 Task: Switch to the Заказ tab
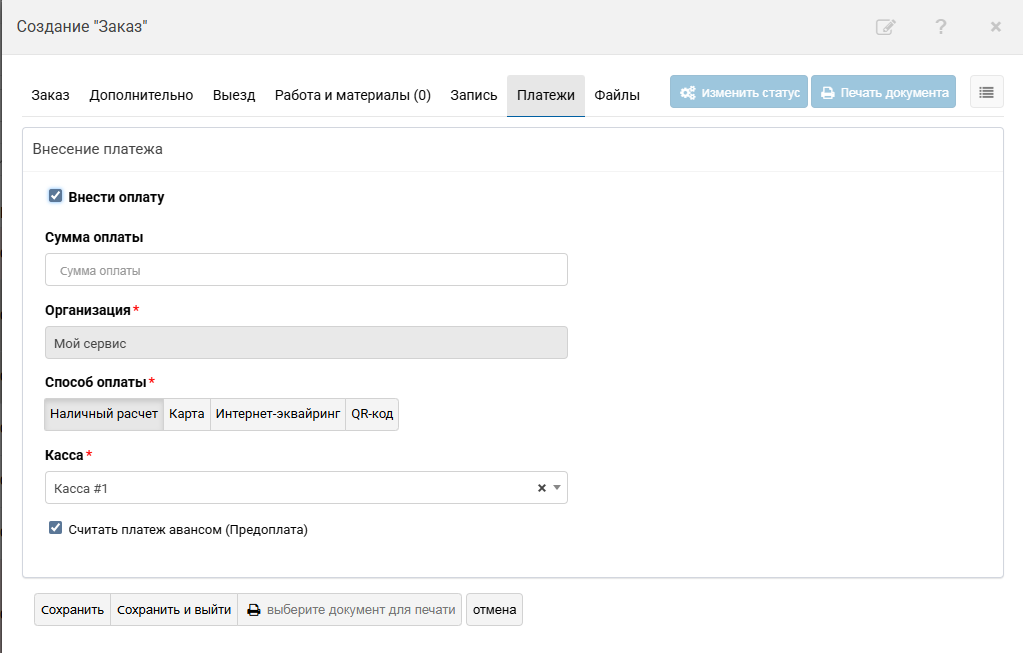click(51, 96)
